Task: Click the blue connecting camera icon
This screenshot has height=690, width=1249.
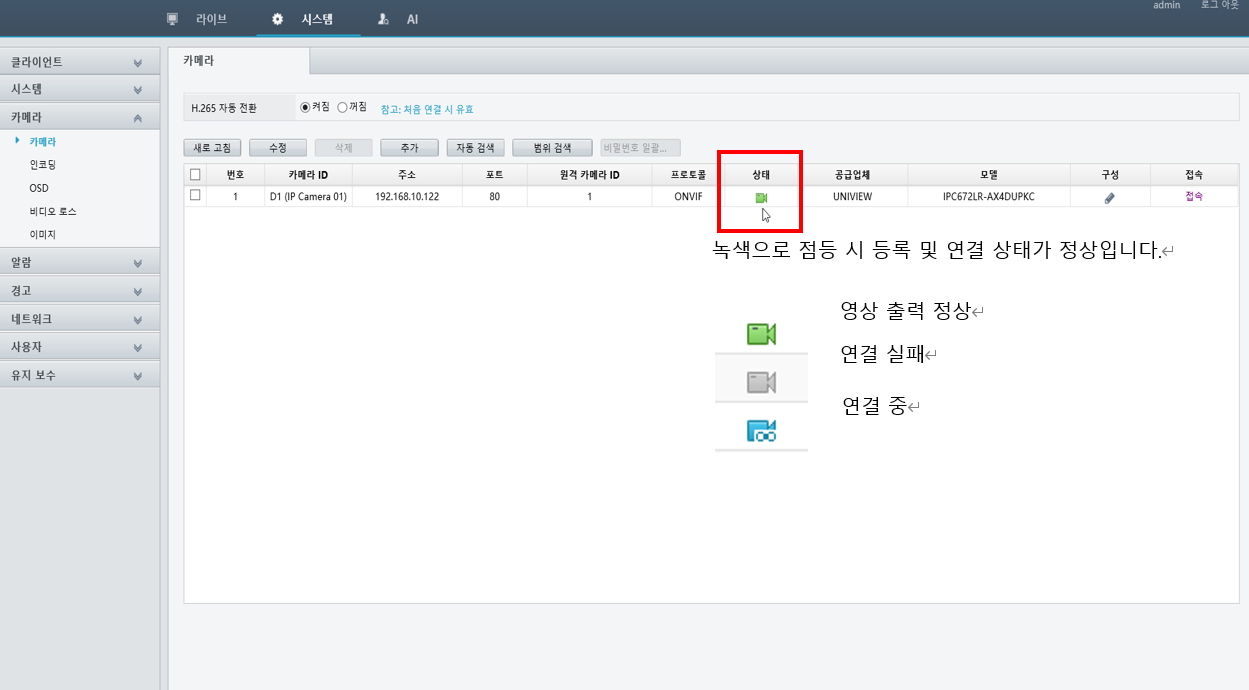Action: click(x=761, y=431)
